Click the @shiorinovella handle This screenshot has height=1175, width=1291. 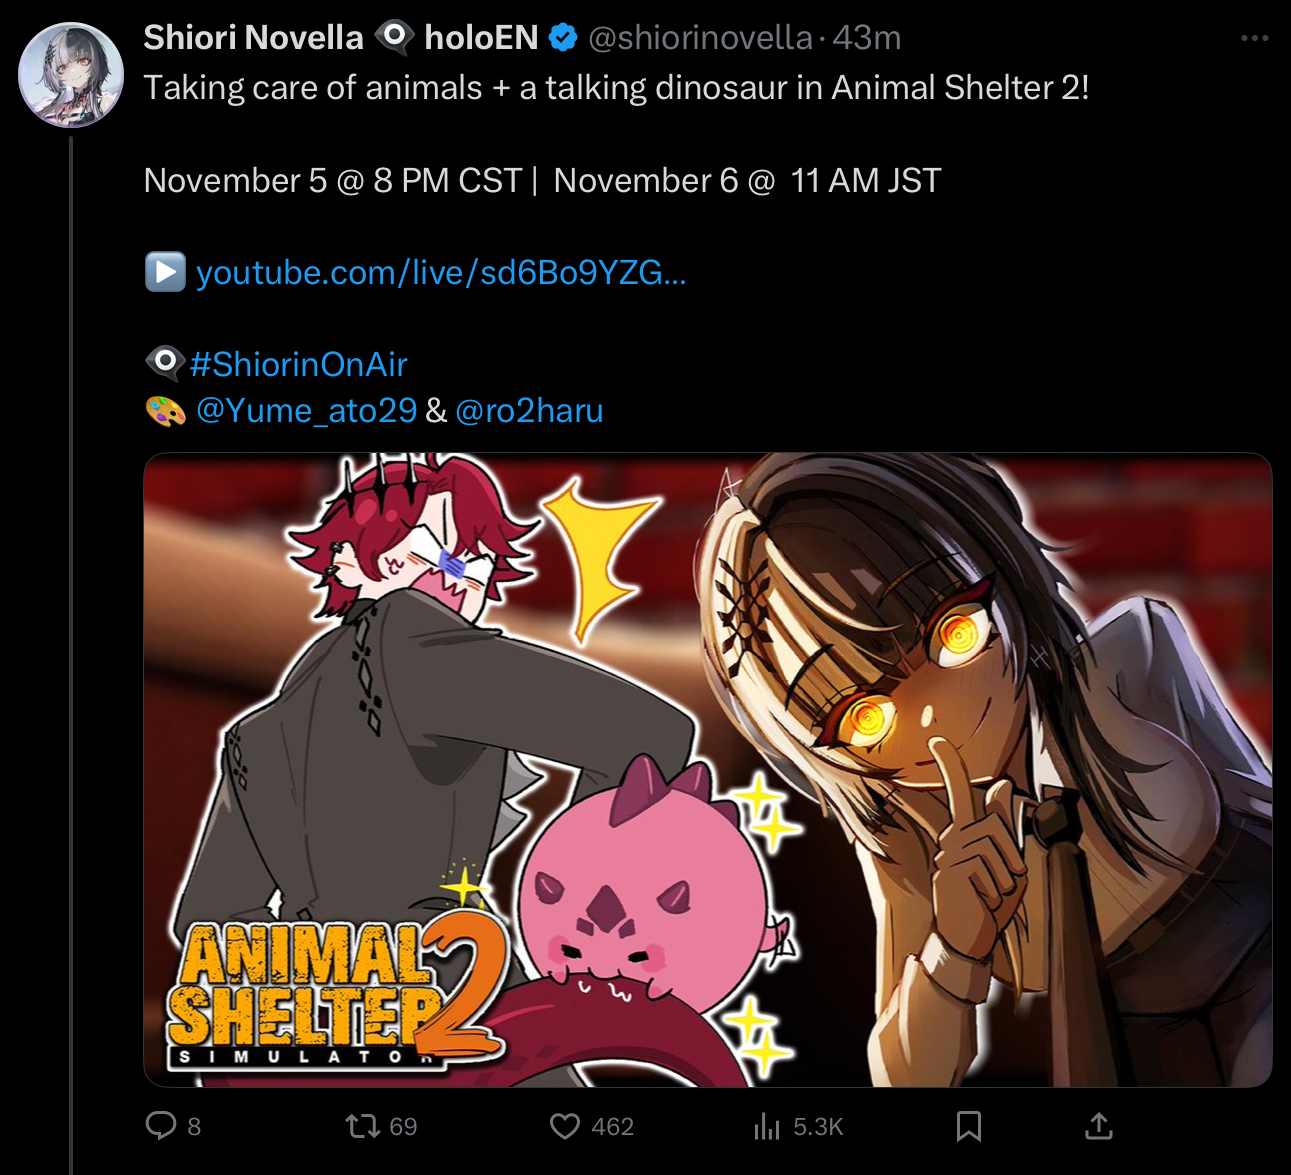[x=700, y=38]
